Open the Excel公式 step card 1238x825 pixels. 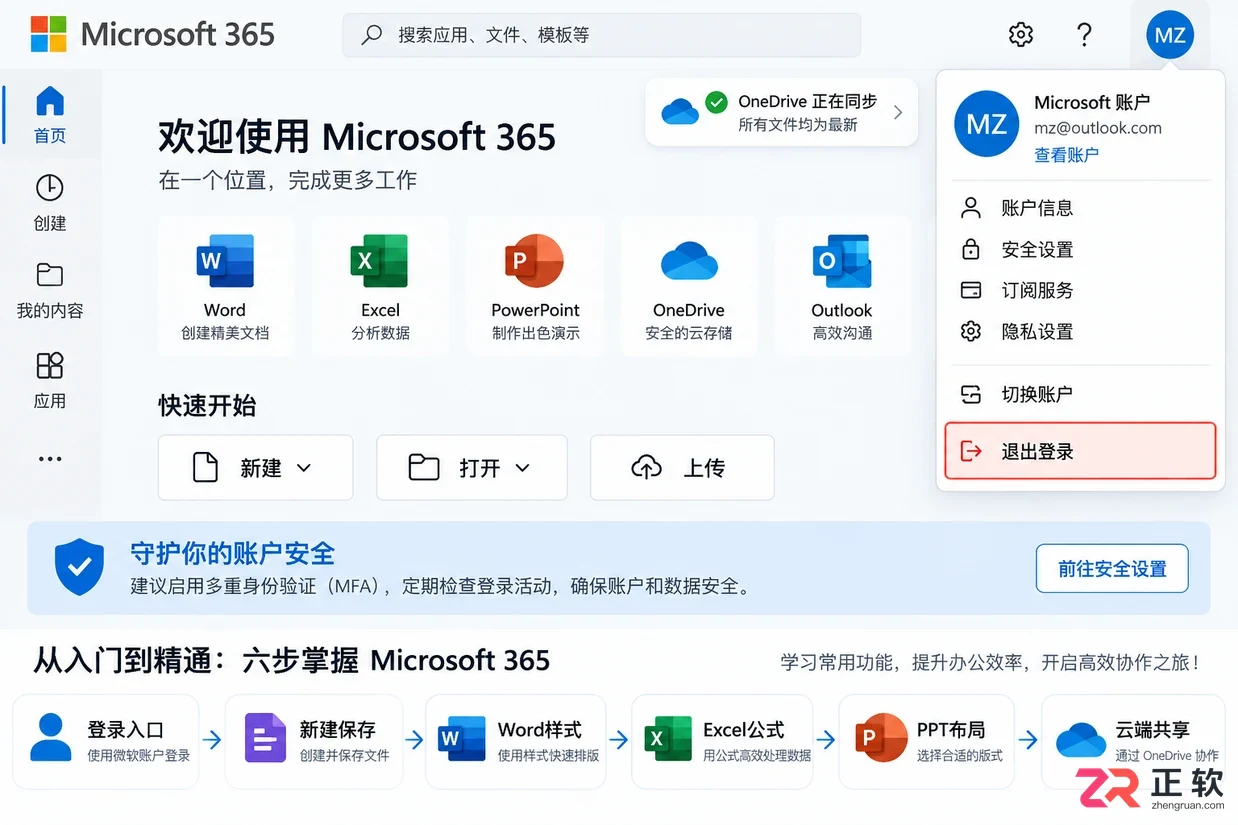tap(722, 741)
